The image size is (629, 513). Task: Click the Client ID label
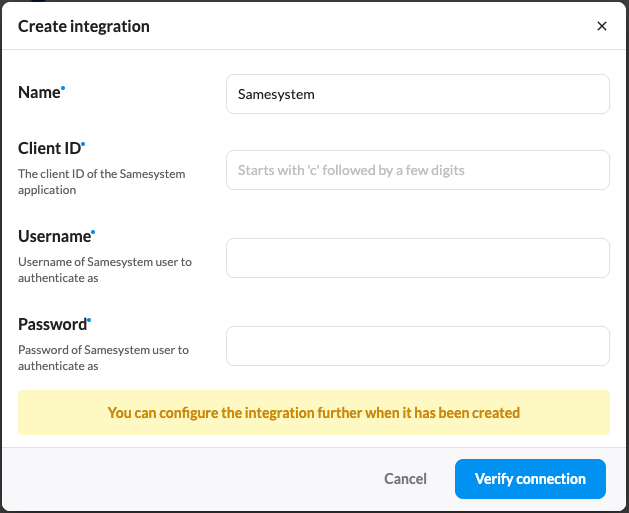pyautogui.click(x=48, y=148)
